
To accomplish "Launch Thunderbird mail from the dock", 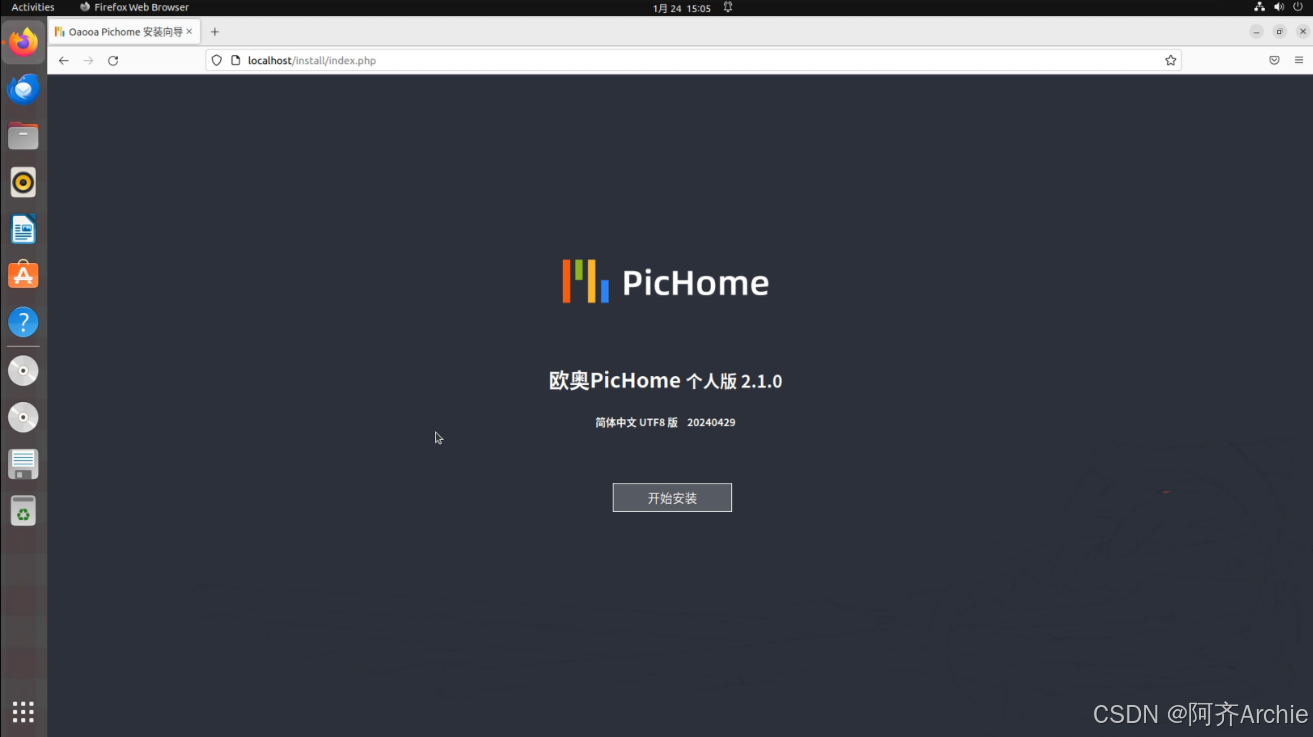I will (23, 89).
